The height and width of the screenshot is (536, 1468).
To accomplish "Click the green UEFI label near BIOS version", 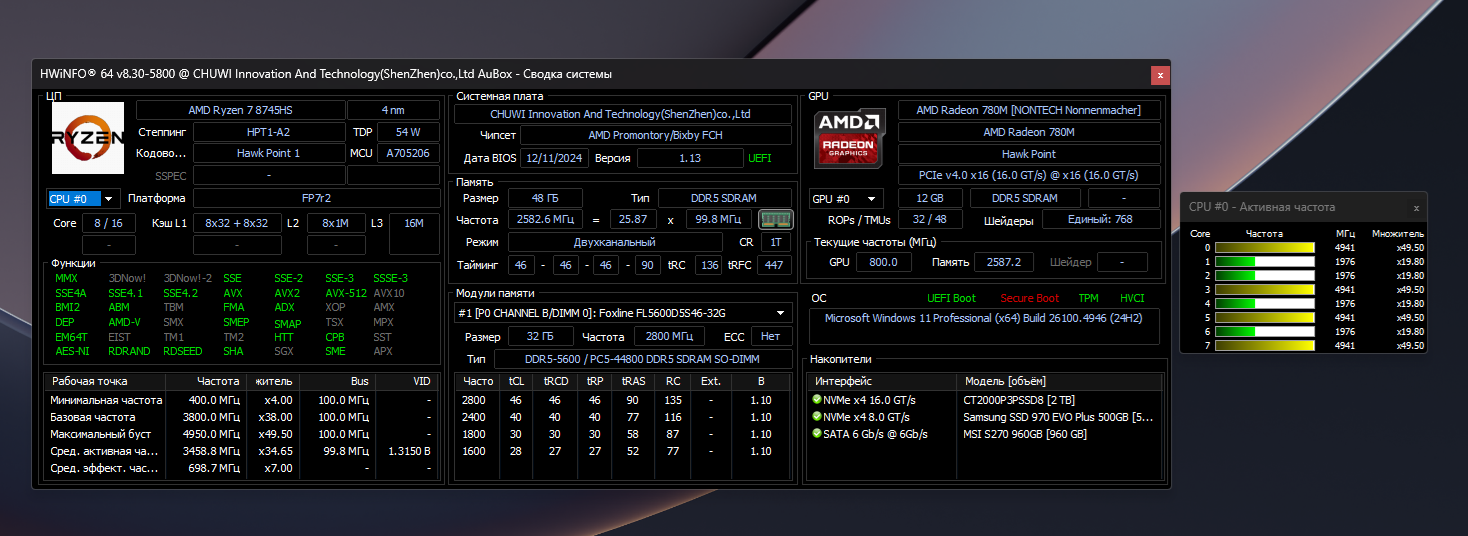I will coord(760,158).
